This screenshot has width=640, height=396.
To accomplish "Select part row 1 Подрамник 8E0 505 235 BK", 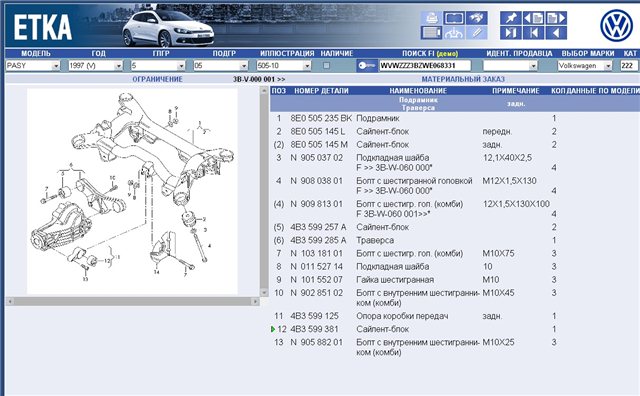I will (x=413, y=118).
